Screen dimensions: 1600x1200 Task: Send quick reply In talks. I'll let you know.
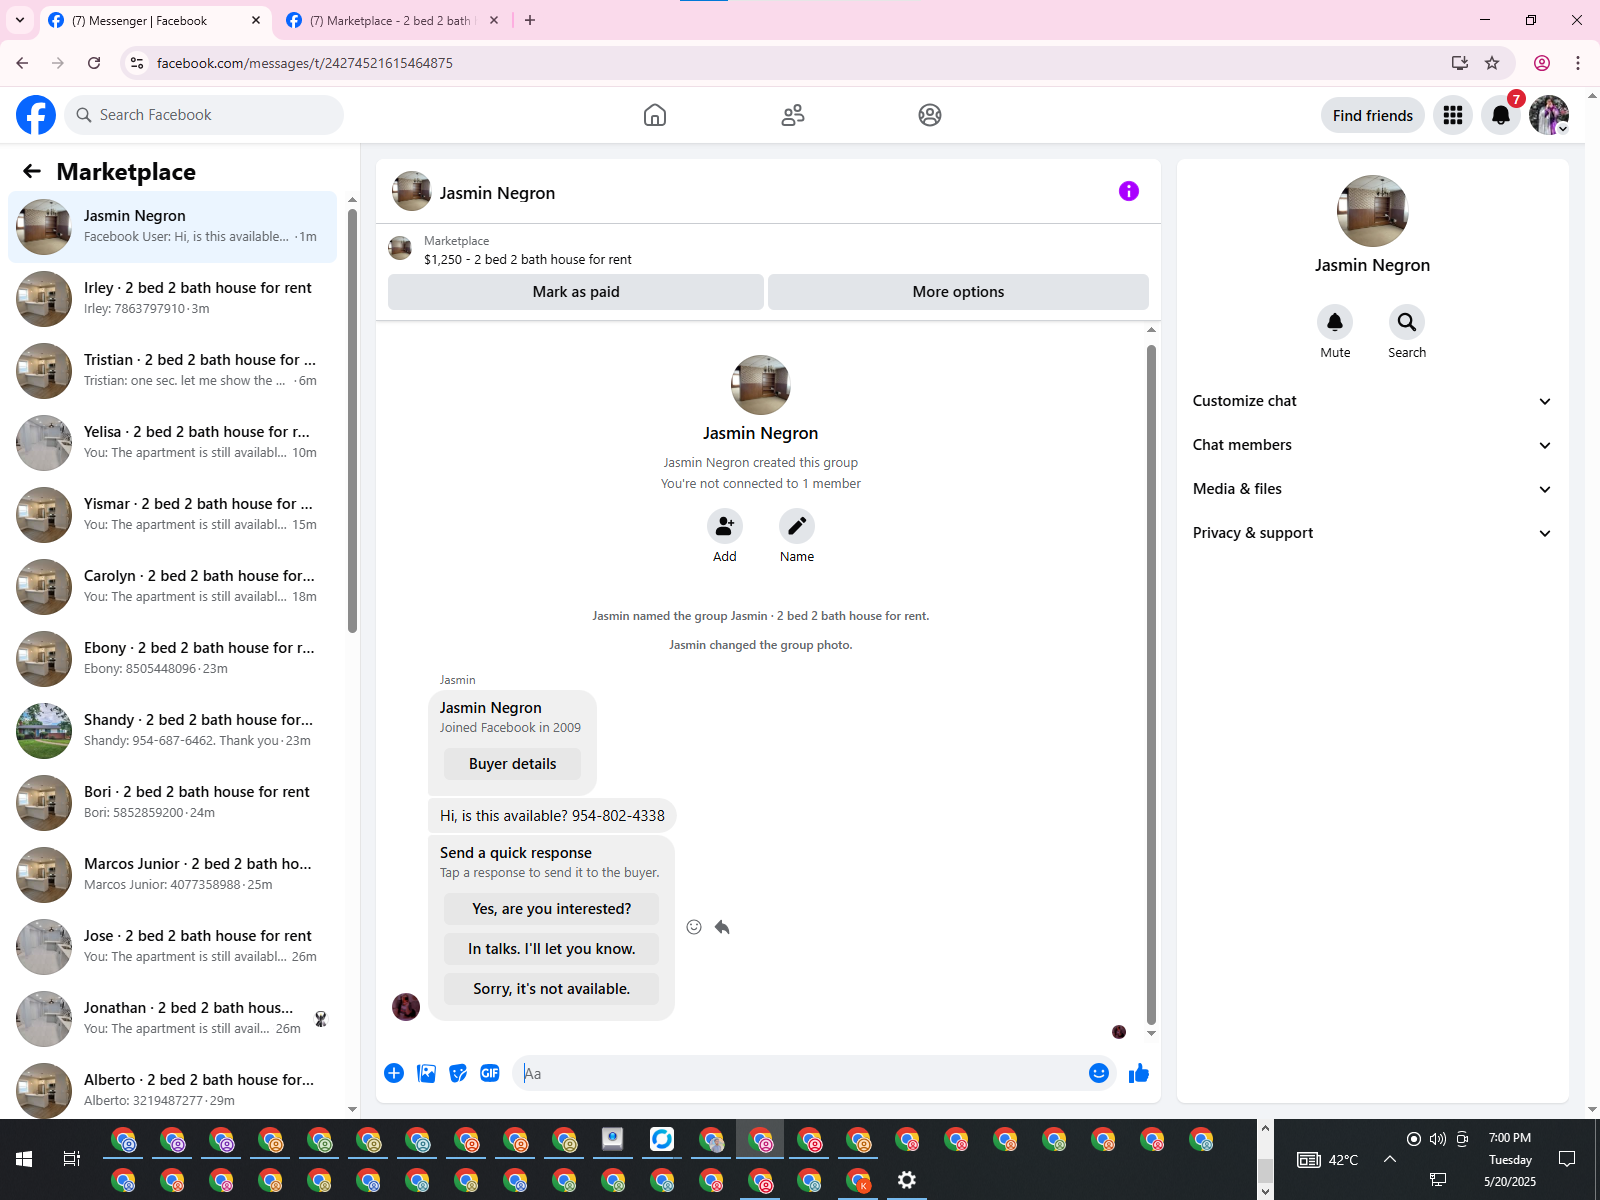click(551, 949)
